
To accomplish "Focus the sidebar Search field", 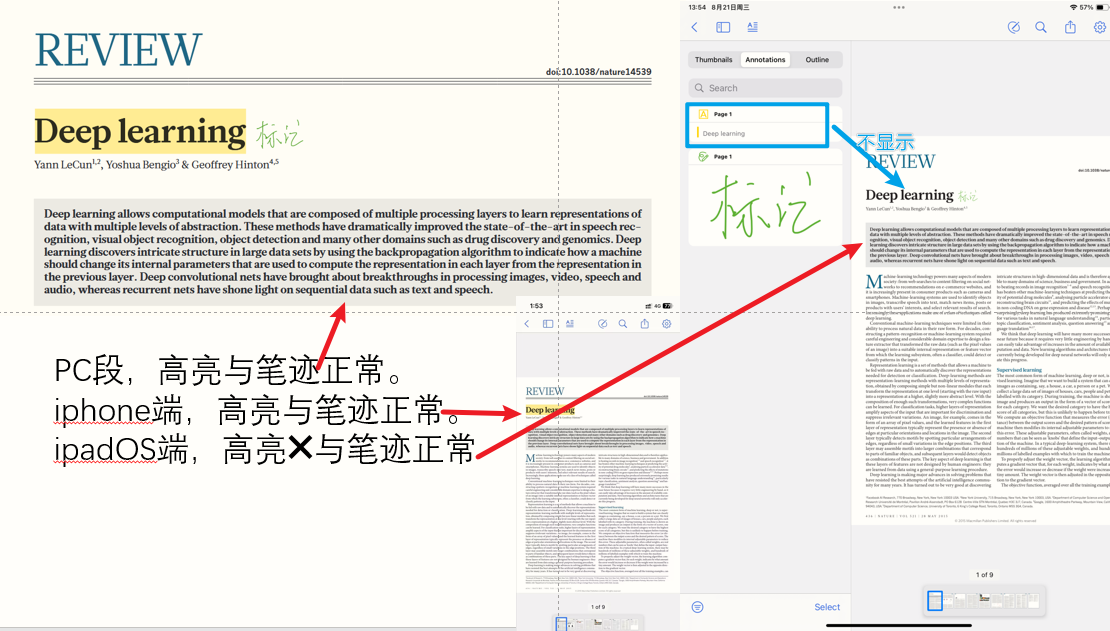I will [765, 88].
